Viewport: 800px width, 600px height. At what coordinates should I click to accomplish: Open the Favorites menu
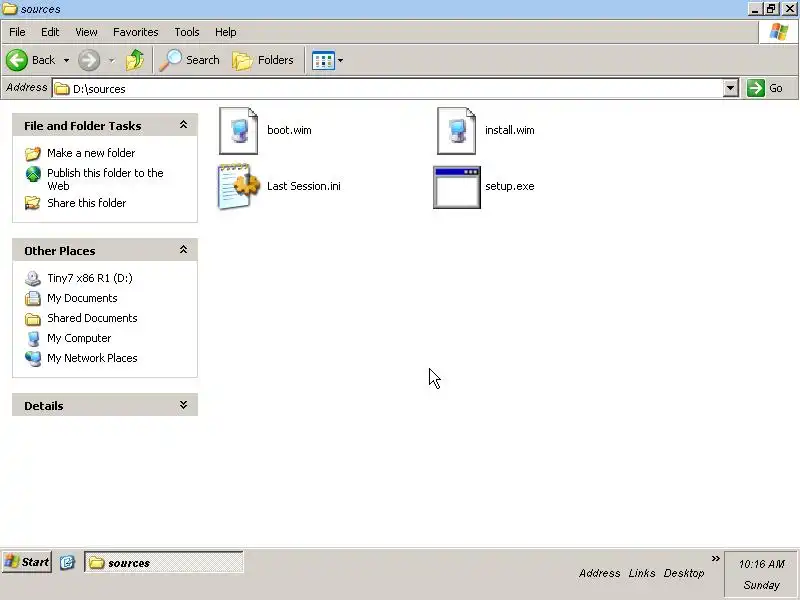point(136,32)
